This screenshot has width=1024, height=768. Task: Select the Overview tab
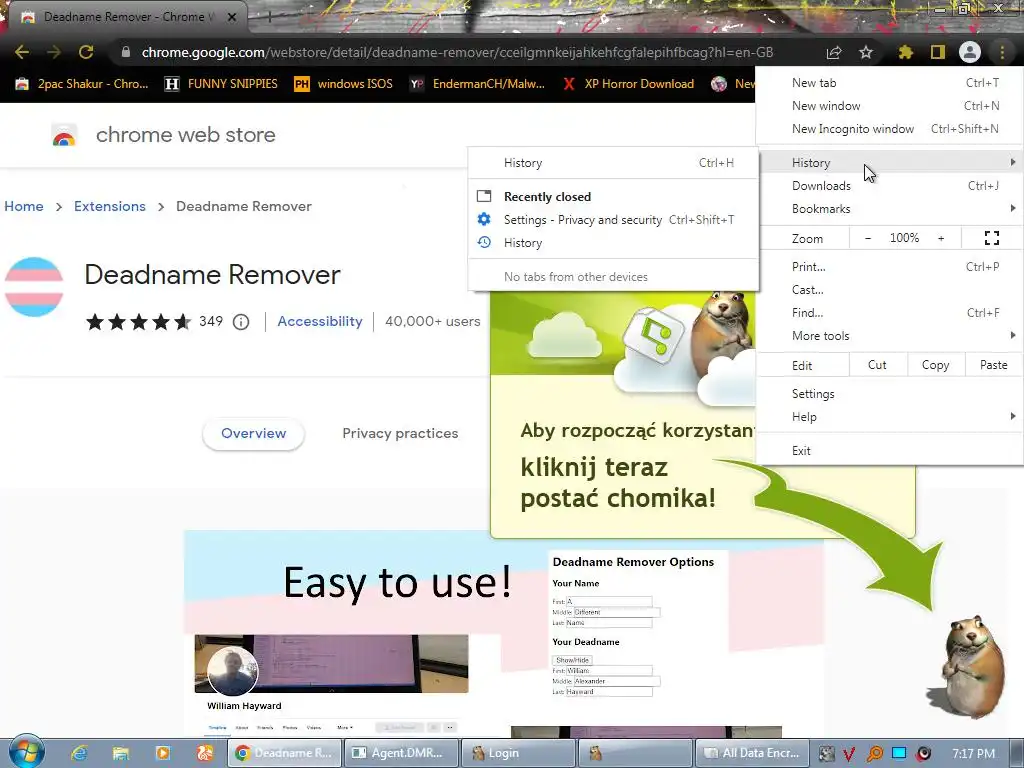coord(253,434)
